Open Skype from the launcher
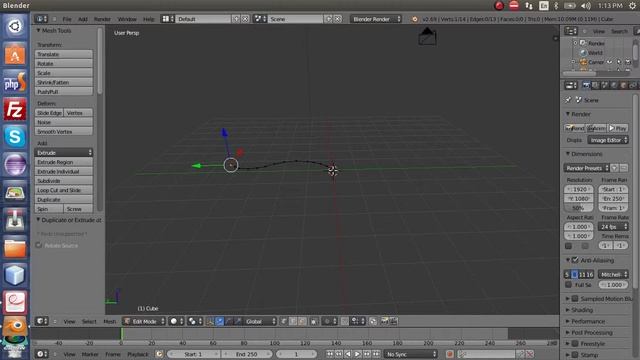640x360 pixels. (x=15, y=137)
